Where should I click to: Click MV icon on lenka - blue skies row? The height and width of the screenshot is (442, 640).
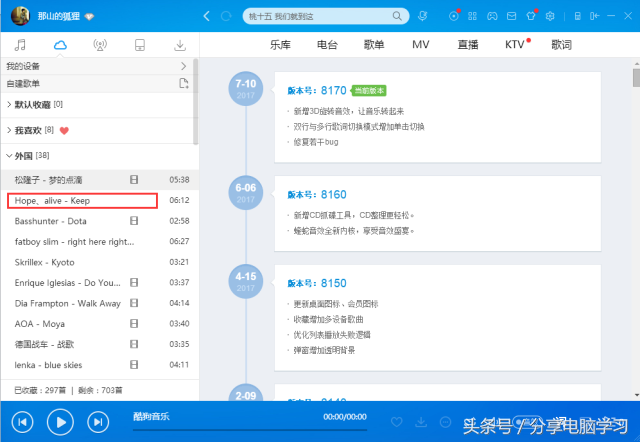(x=134, y=364)
